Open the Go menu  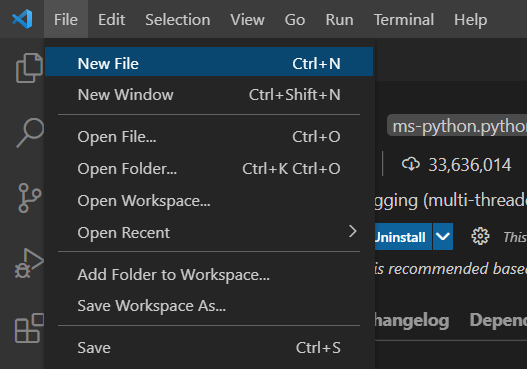click(295, 19)
